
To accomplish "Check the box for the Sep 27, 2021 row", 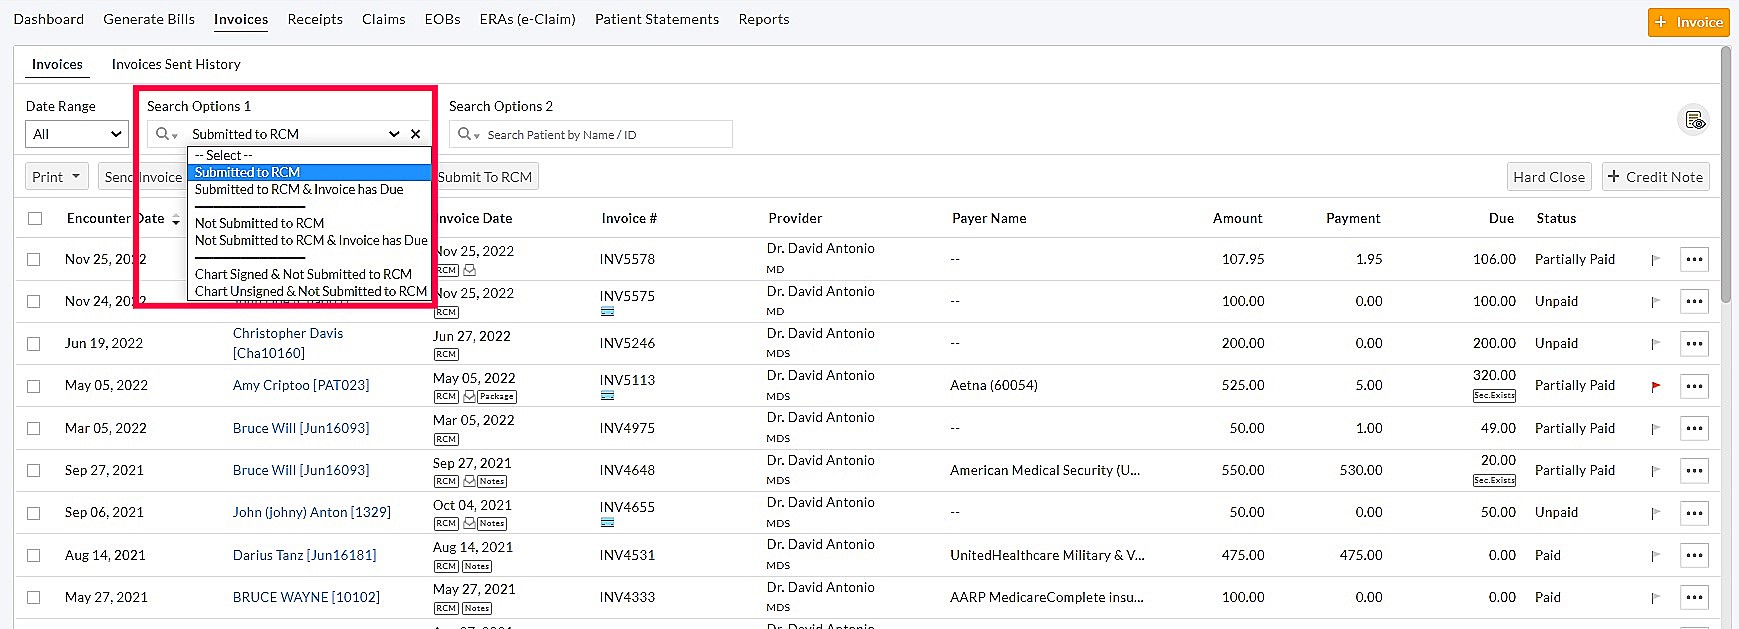I will click(34, 470).
